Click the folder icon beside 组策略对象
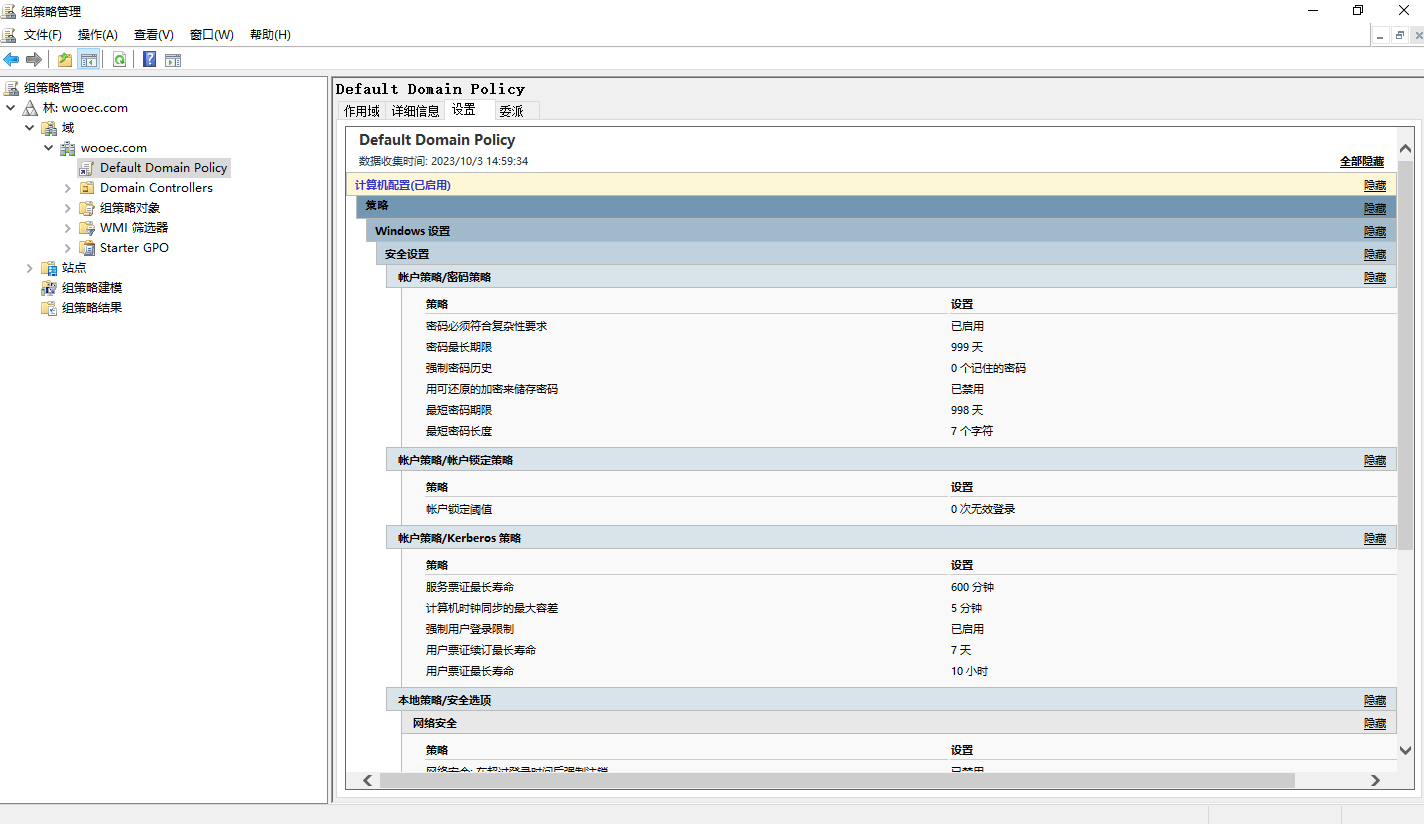1424x824 pixels. pyautogui.click(x=87, y=207)
